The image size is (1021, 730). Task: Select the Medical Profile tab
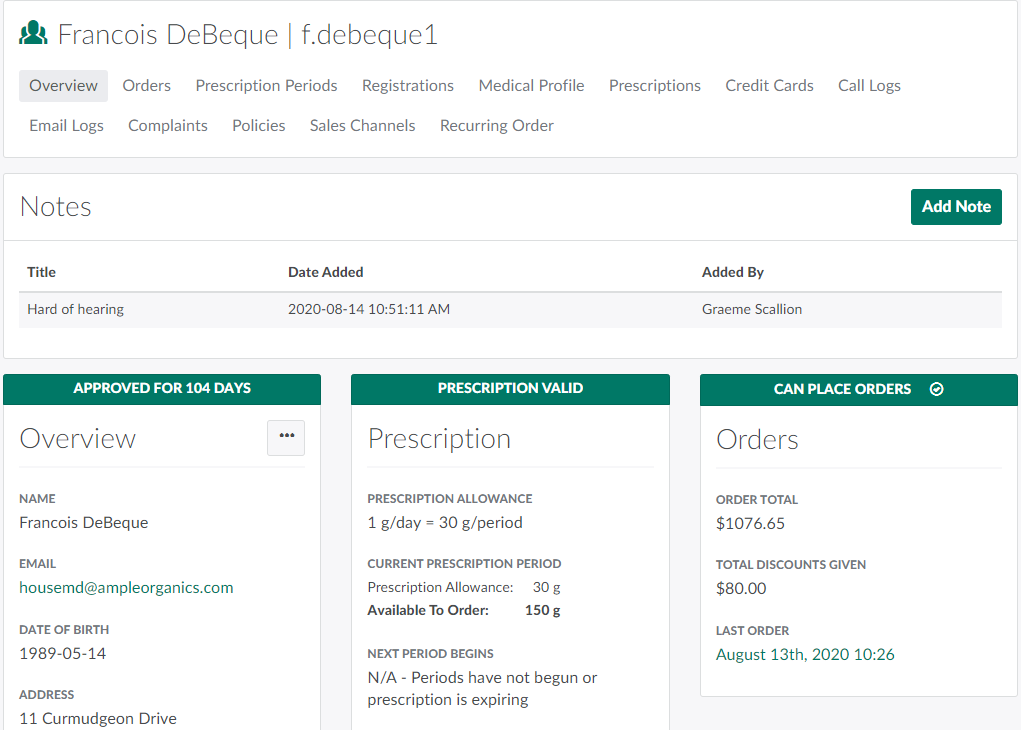531,86
